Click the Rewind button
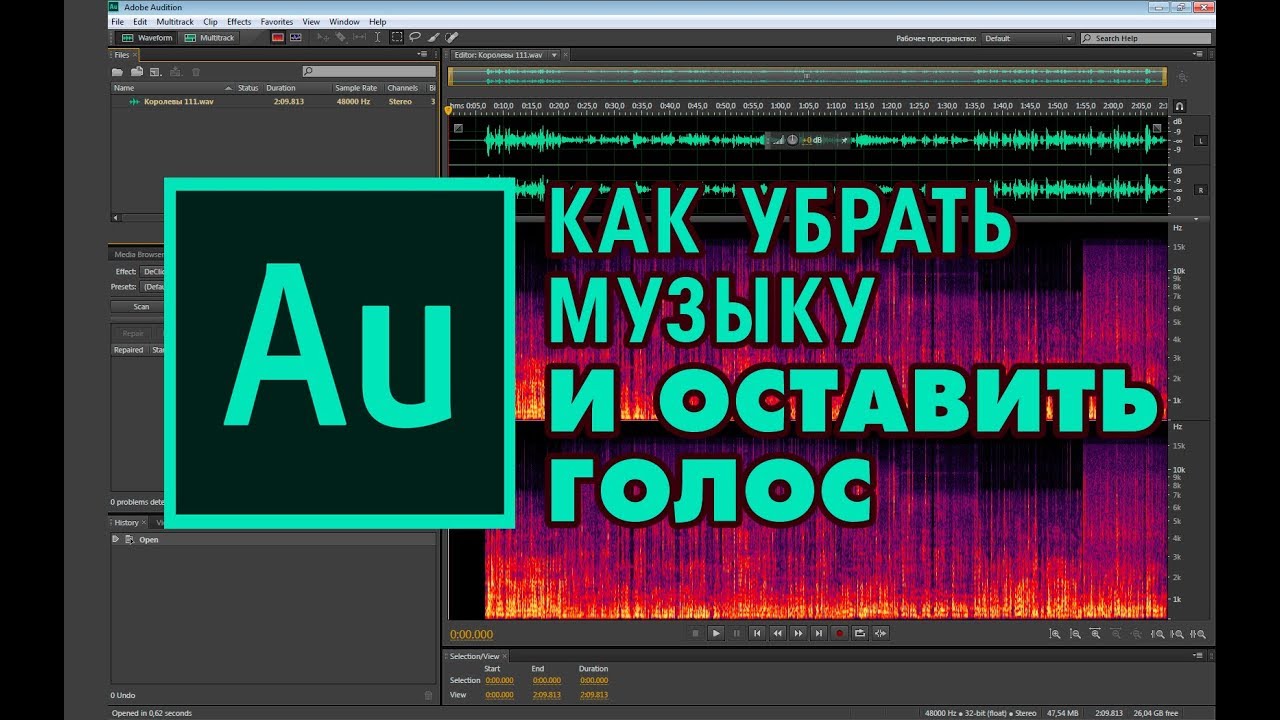 pos(778,633)
